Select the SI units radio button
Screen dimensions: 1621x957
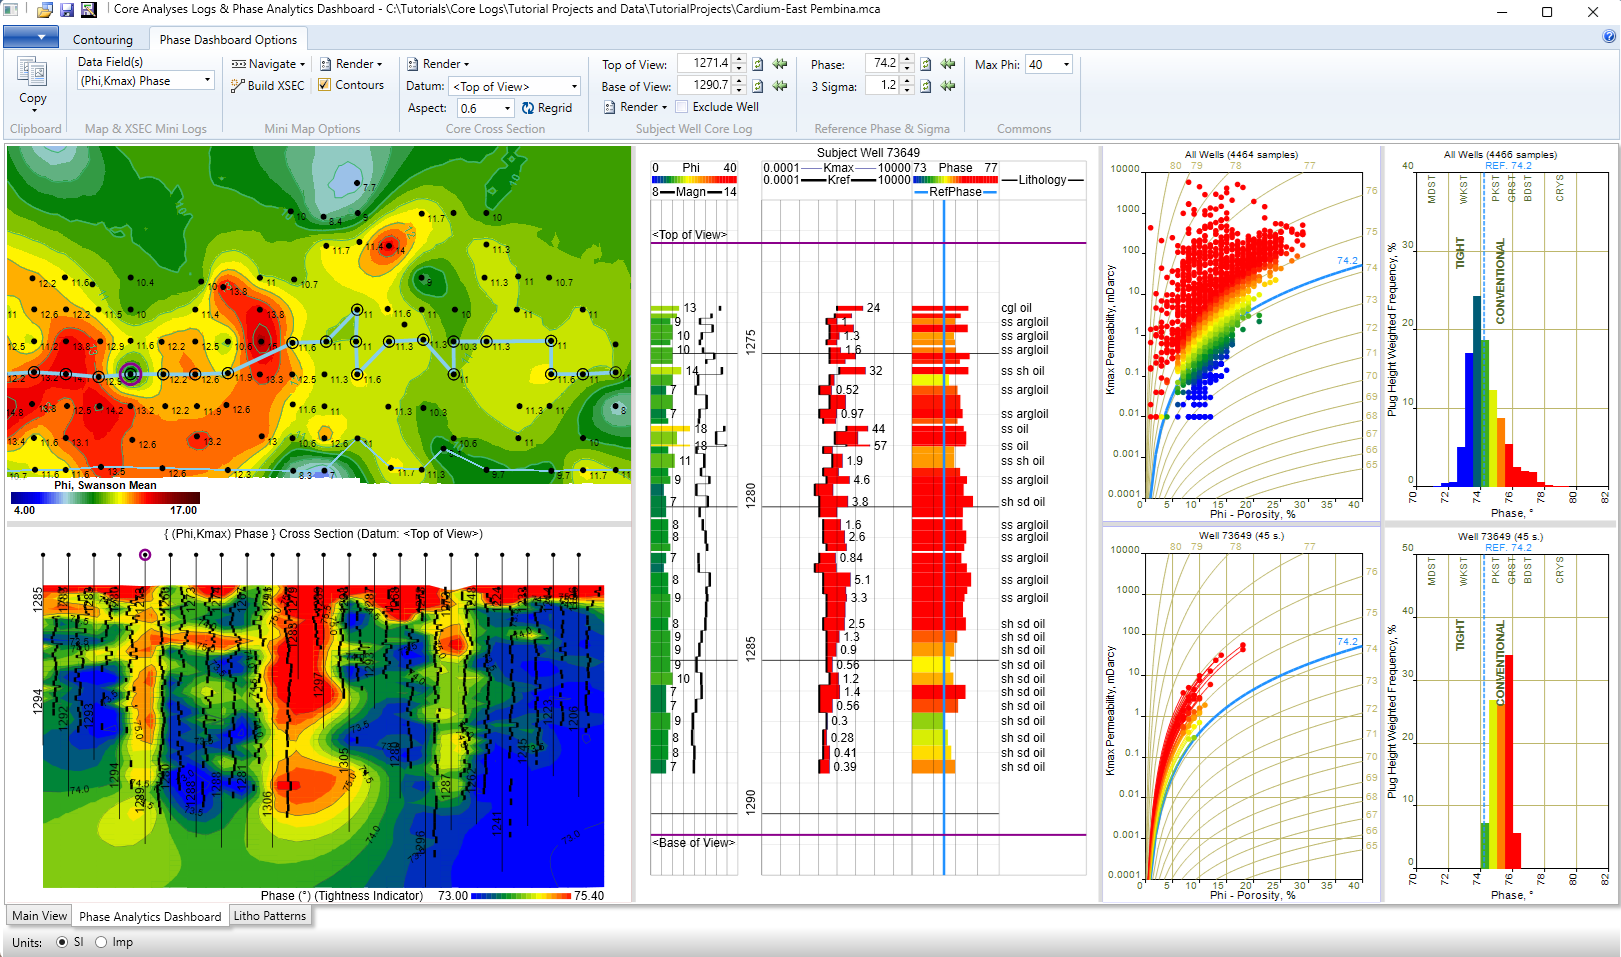point(62,942)
